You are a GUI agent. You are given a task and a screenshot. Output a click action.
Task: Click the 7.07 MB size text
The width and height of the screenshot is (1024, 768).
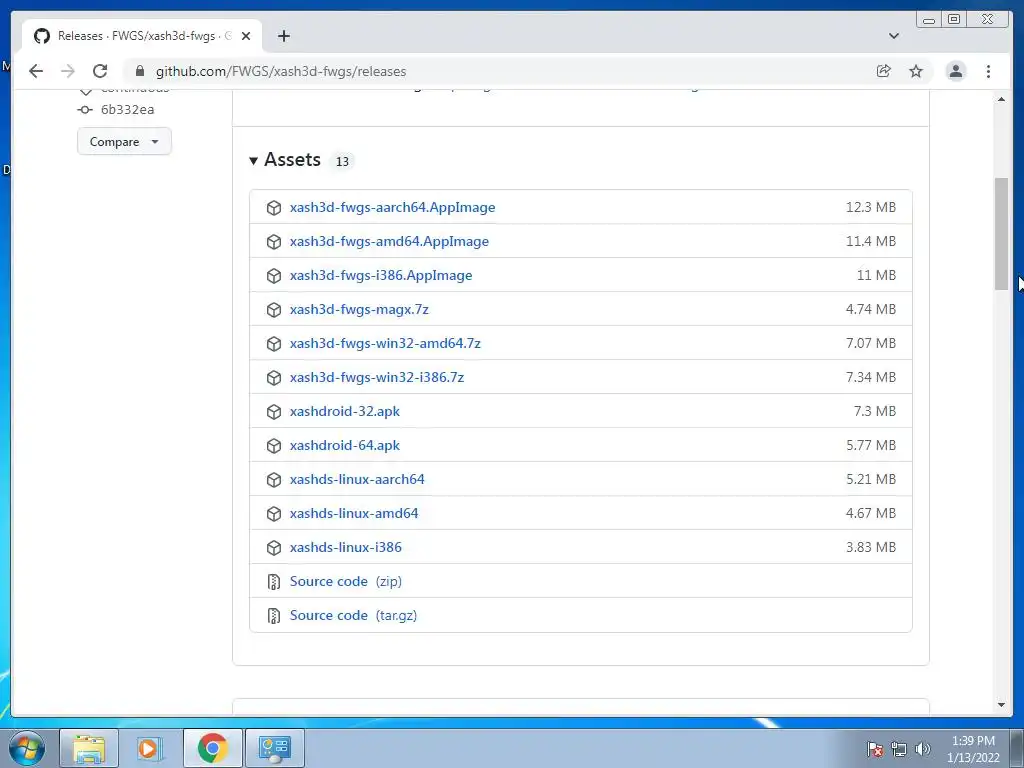(x=871, y=343)
